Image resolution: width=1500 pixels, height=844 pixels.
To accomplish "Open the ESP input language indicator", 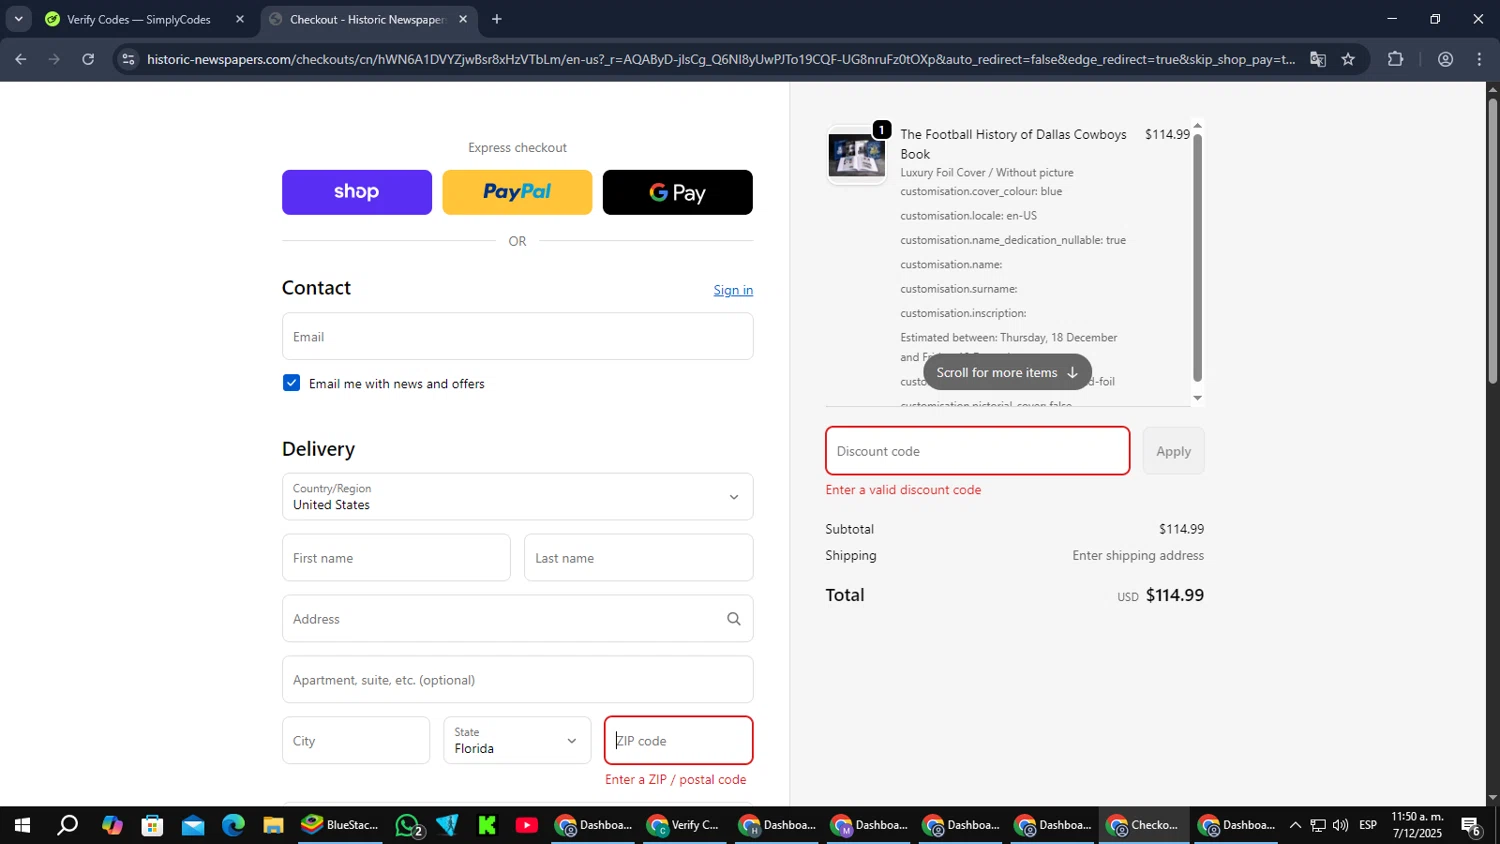I will [1368, 826].
